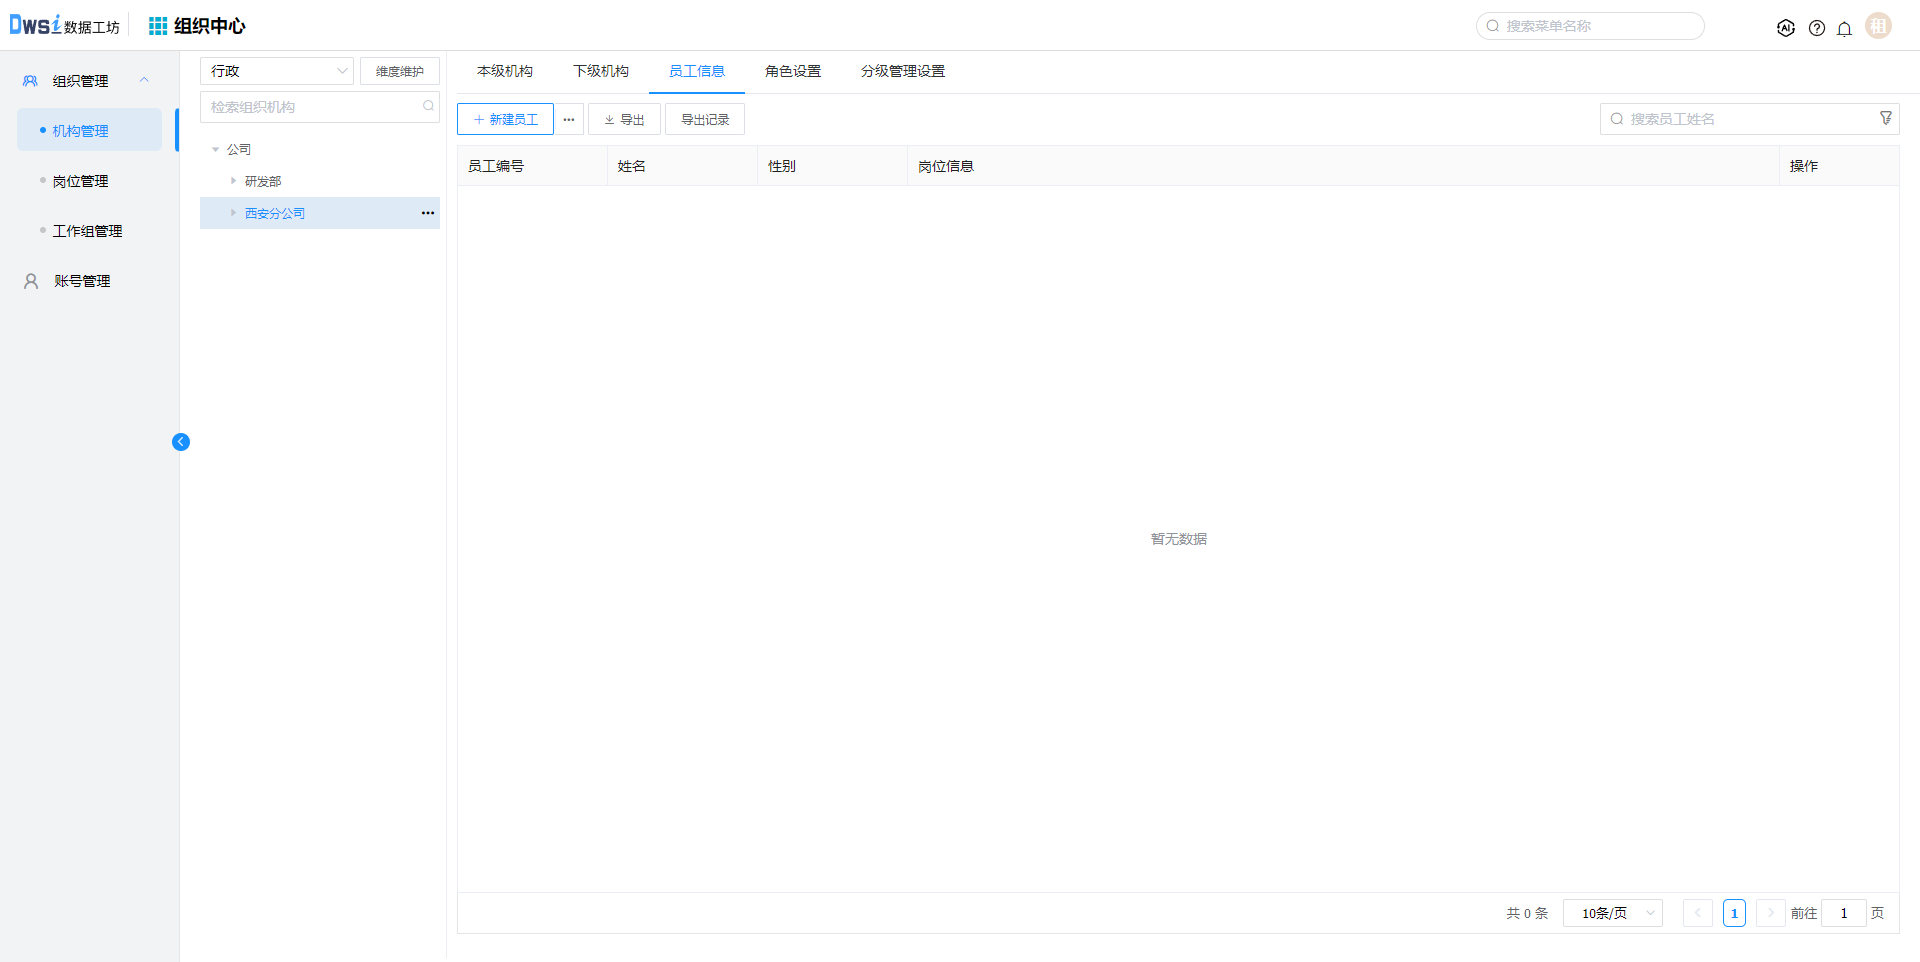Viewport: 1920px width, 962px height.
Task: Open the notifications bell icon
Action: pyautogui.click(x=1844, y=28)
